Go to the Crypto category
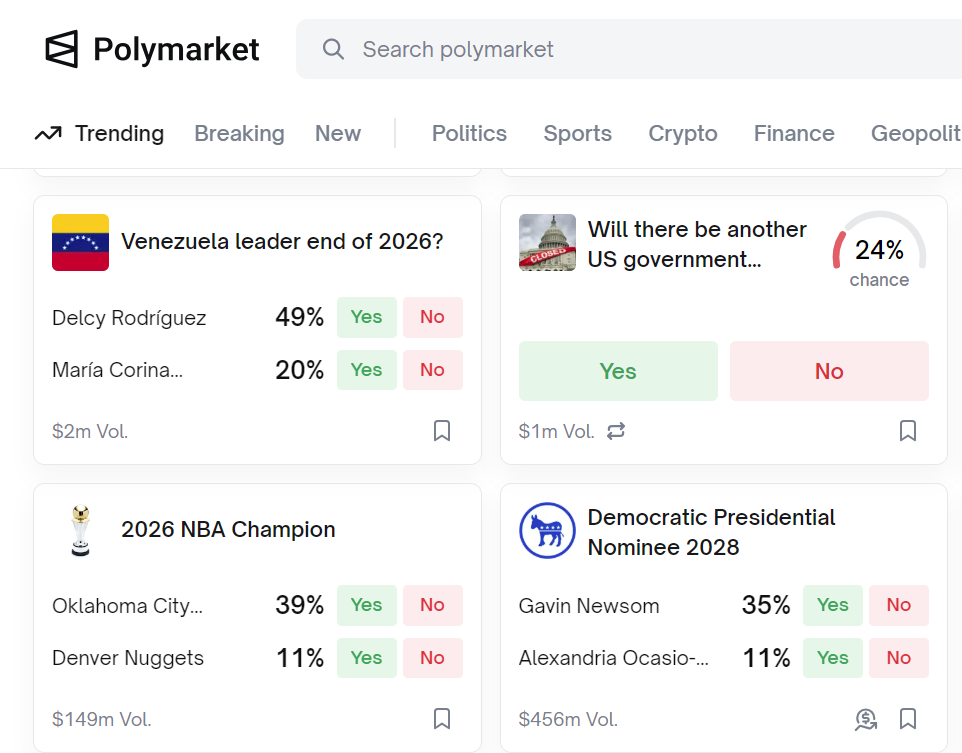The height and width of the screenshot is (753, 962). tap(683, 133)
